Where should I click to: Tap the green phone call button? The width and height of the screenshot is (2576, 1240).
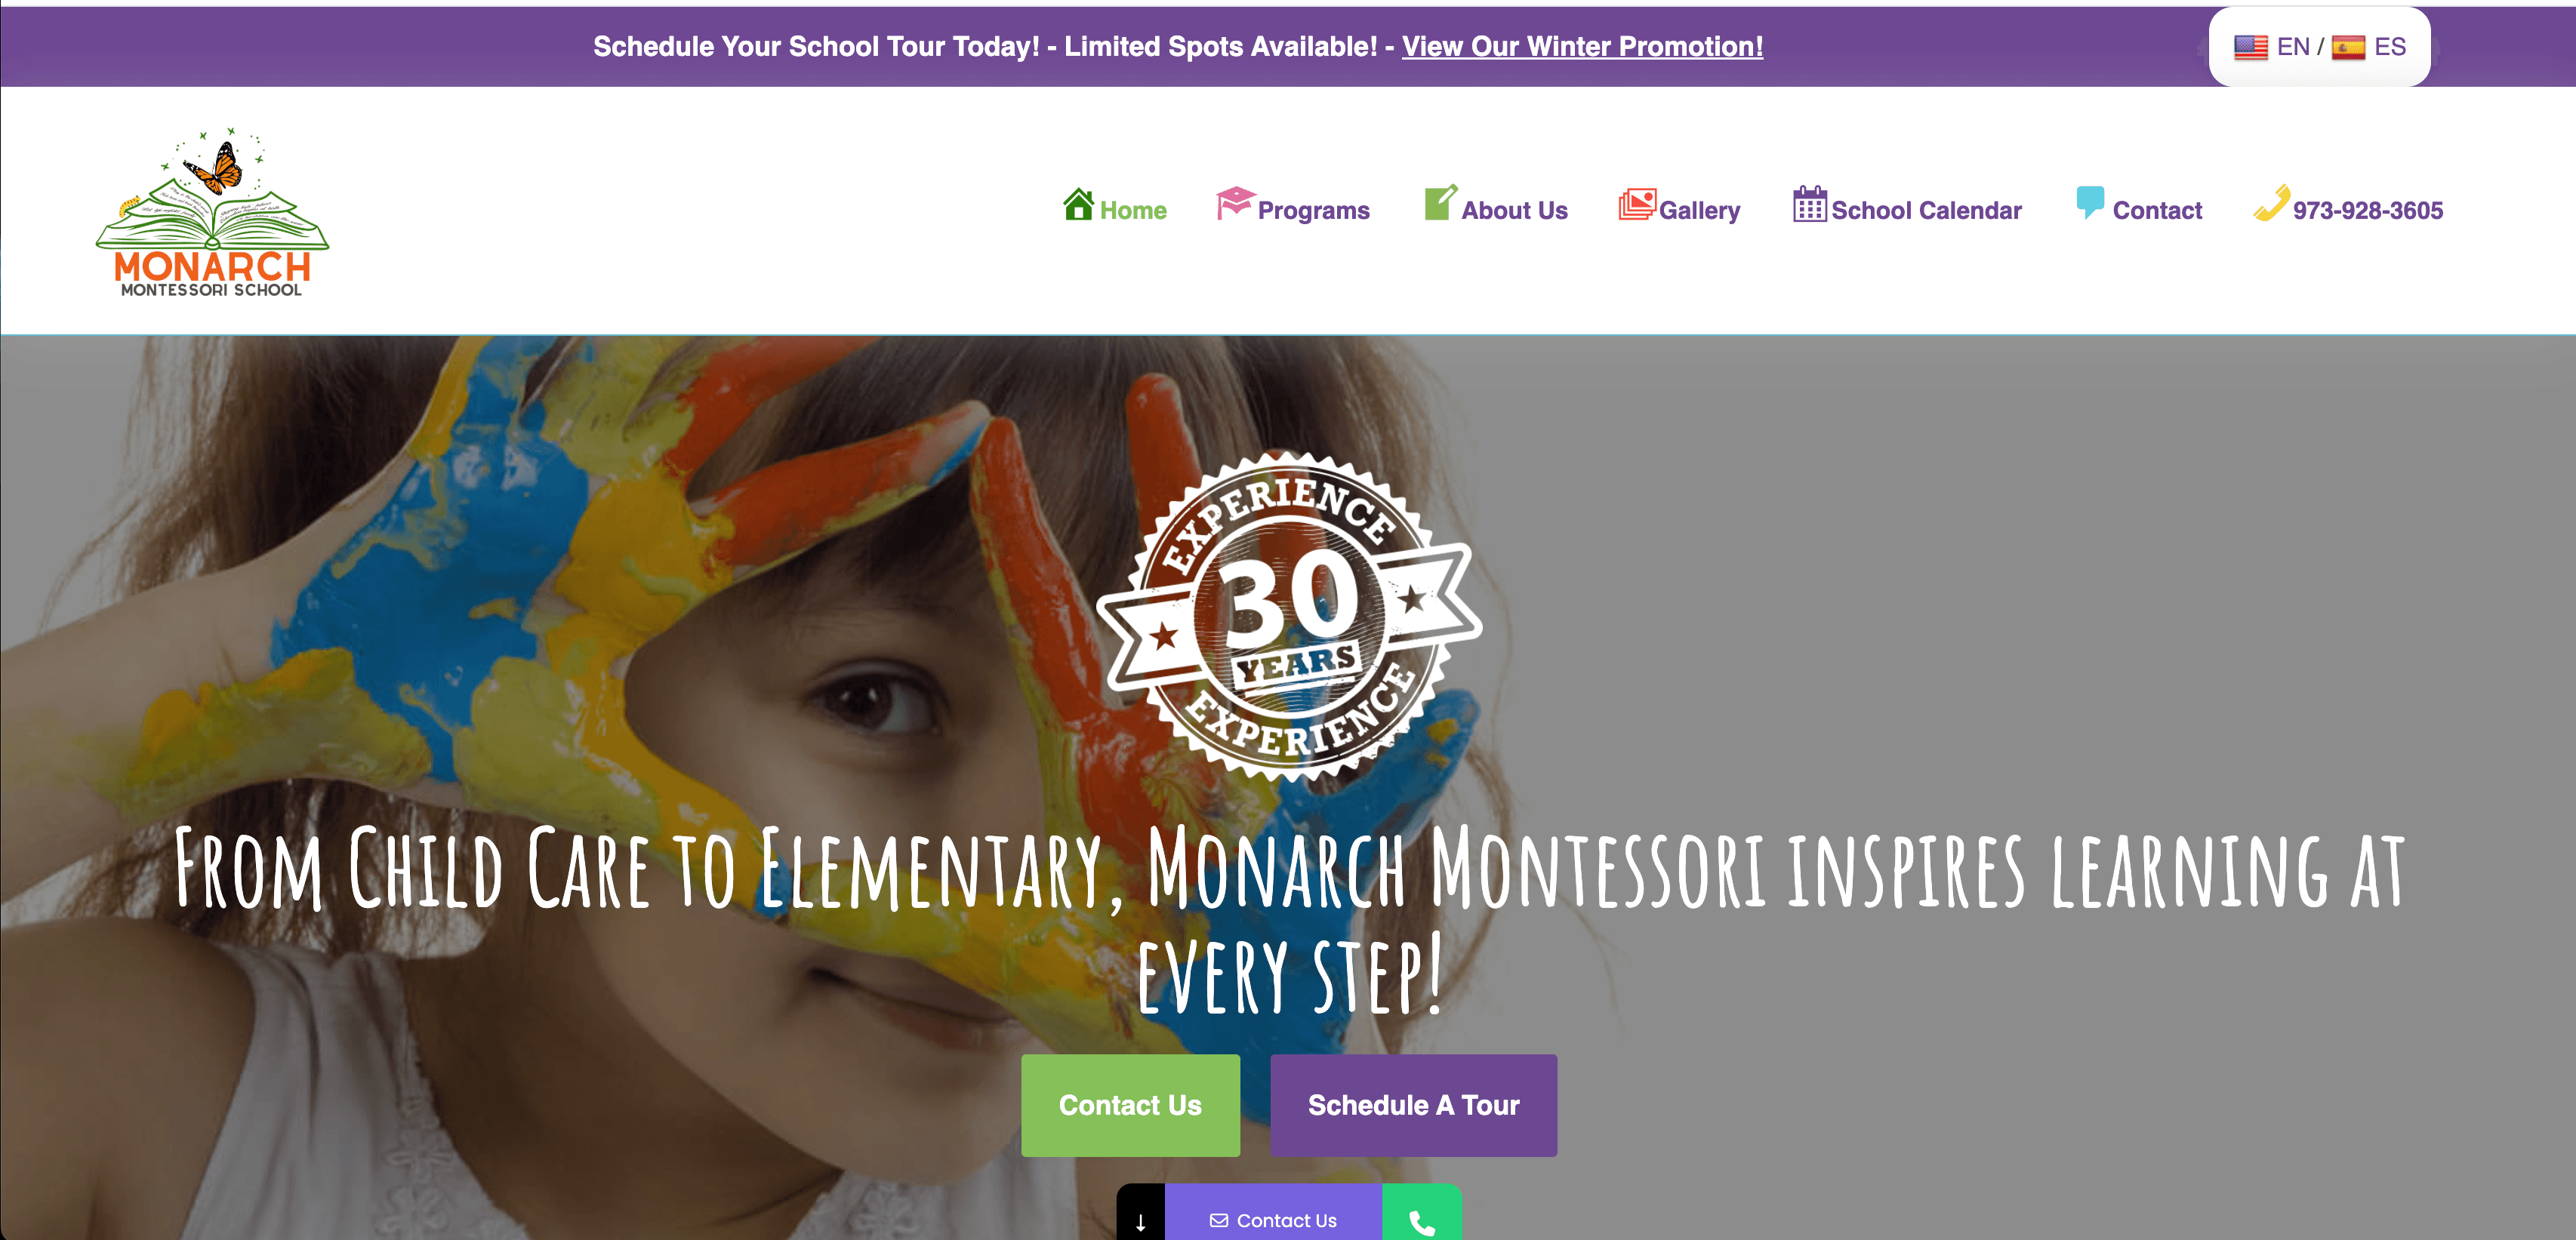click(x=1421, y=1214)
